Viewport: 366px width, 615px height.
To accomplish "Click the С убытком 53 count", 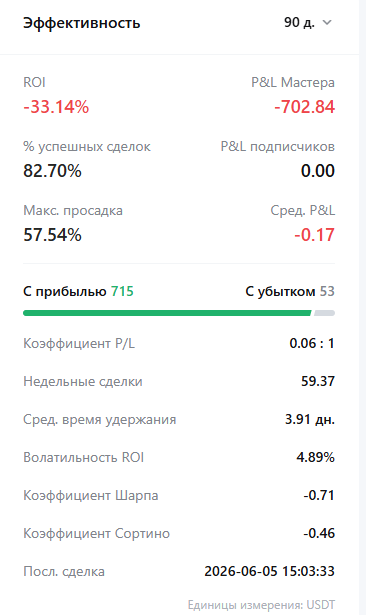I will coord(290,291).
